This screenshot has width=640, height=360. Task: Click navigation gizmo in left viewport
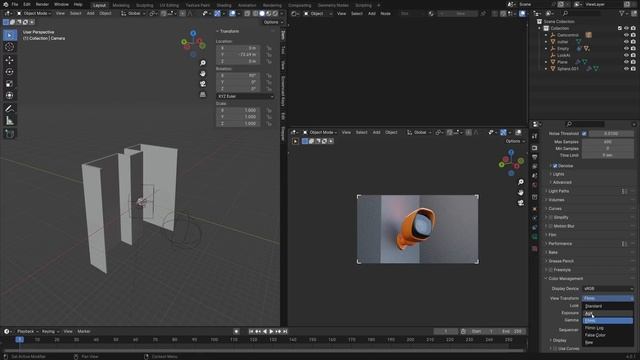[193, 42]
